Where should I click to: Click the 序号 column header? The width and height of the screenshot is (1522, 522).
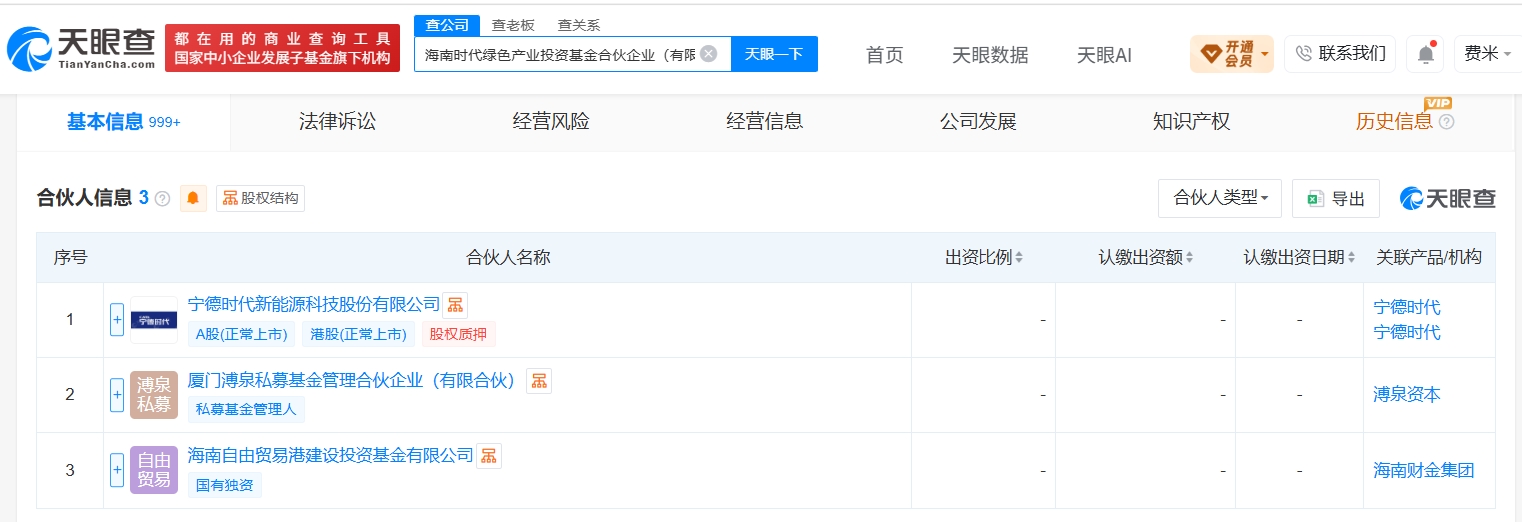70,258
